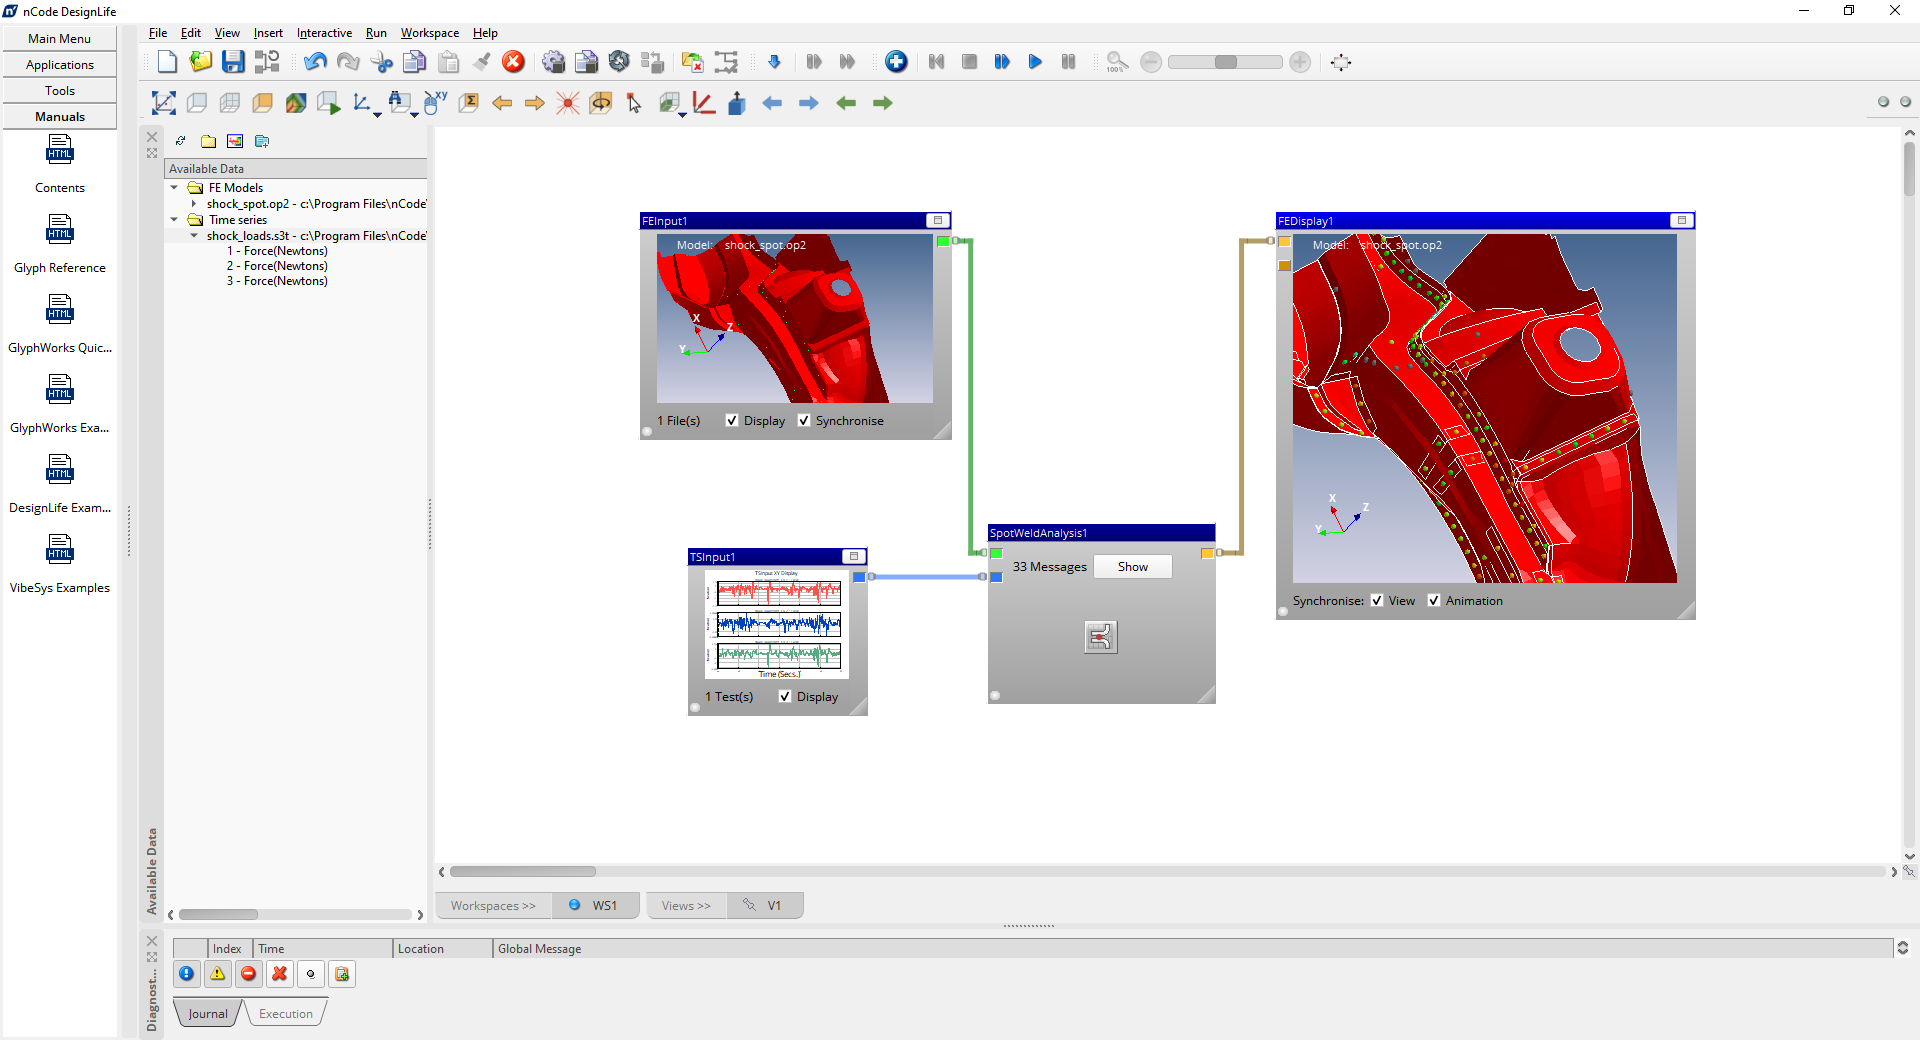Click the FEInput1 glyph minimize box
This screenshot has width=1920, height=1040.
938,221
